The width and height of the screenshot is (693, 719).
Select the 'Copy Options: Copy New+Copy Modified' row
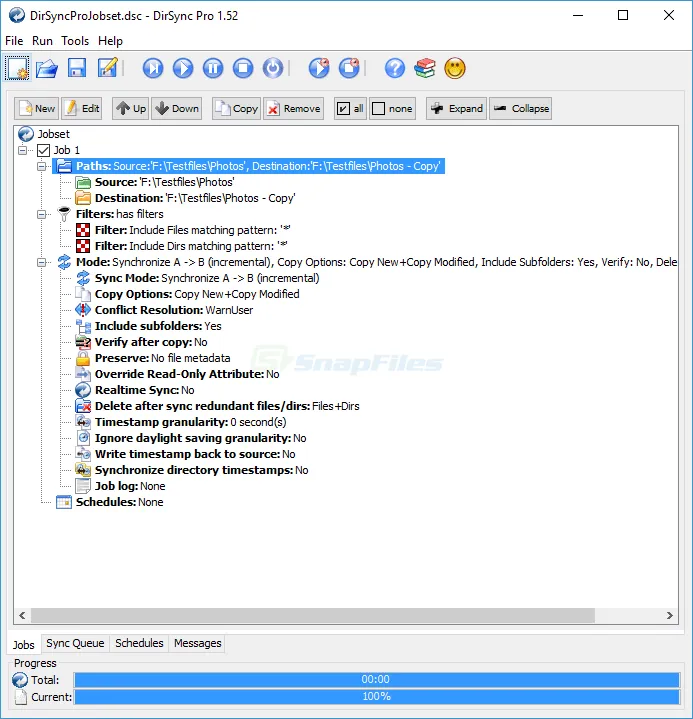(187, 294)
